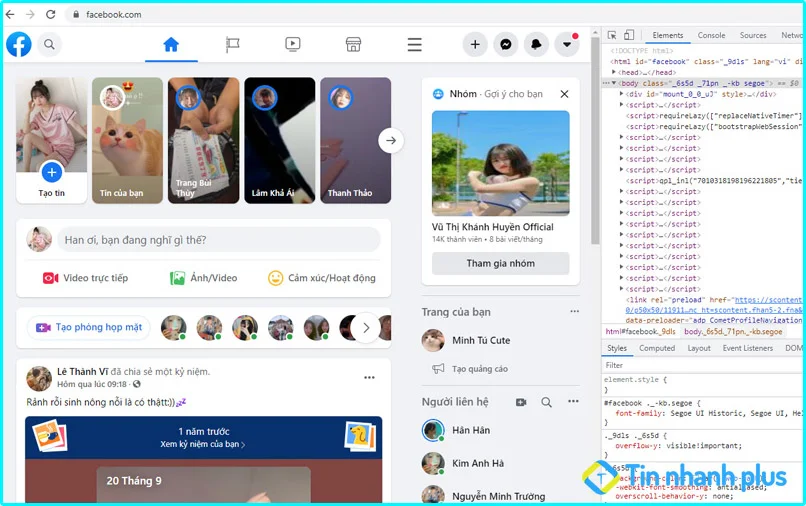Viewport: 806px width, 506px height.
Task: Open the Facebook search icon
Action: [x=49, y=44]
